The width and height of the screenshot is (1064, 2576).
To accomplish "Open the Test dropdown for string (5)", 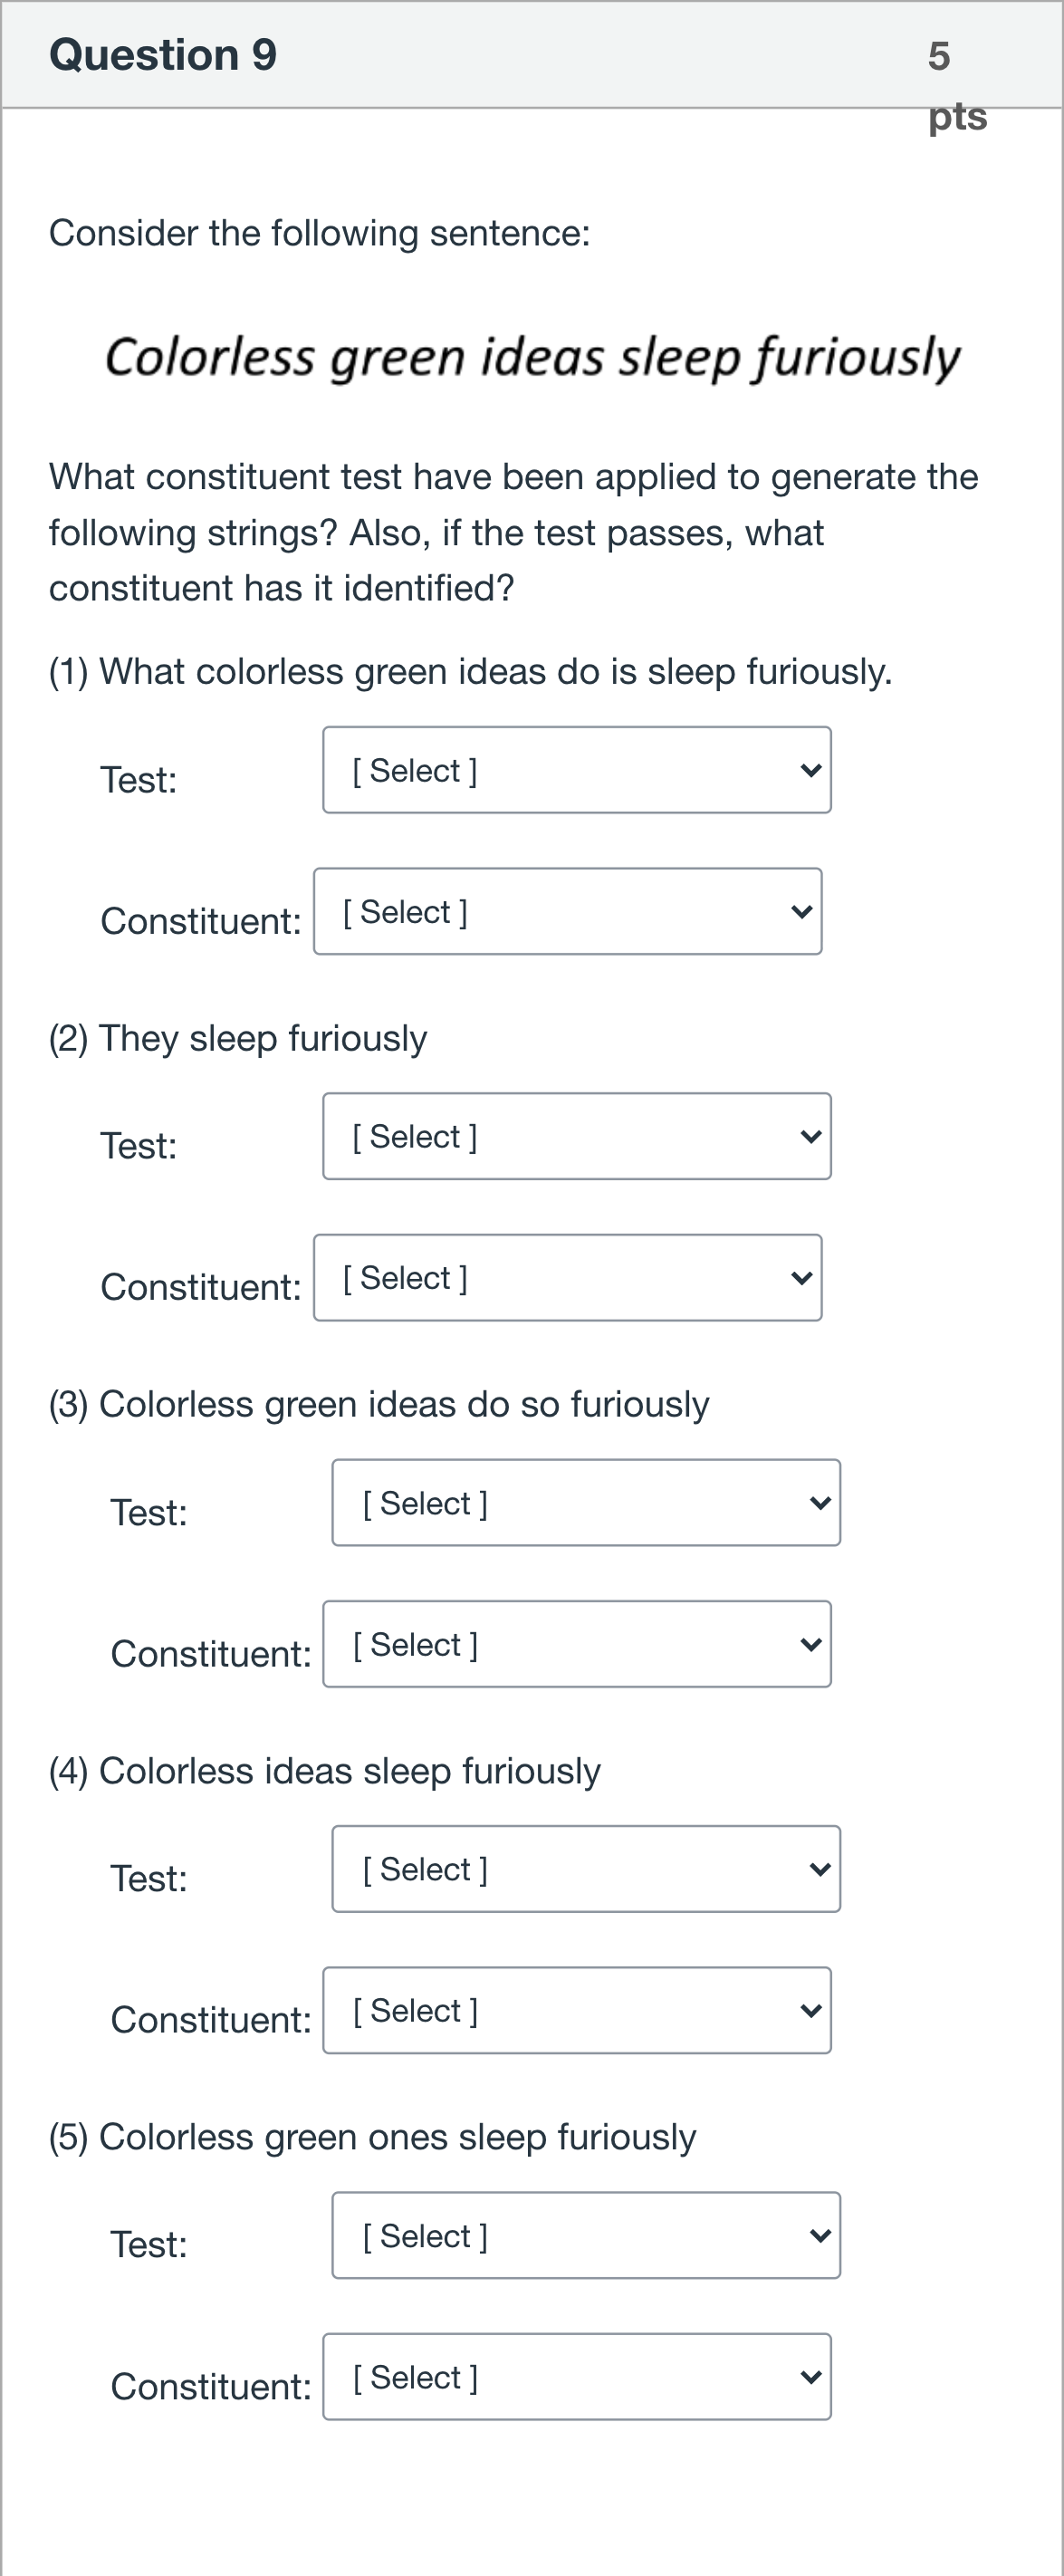I will (586, 2235).
